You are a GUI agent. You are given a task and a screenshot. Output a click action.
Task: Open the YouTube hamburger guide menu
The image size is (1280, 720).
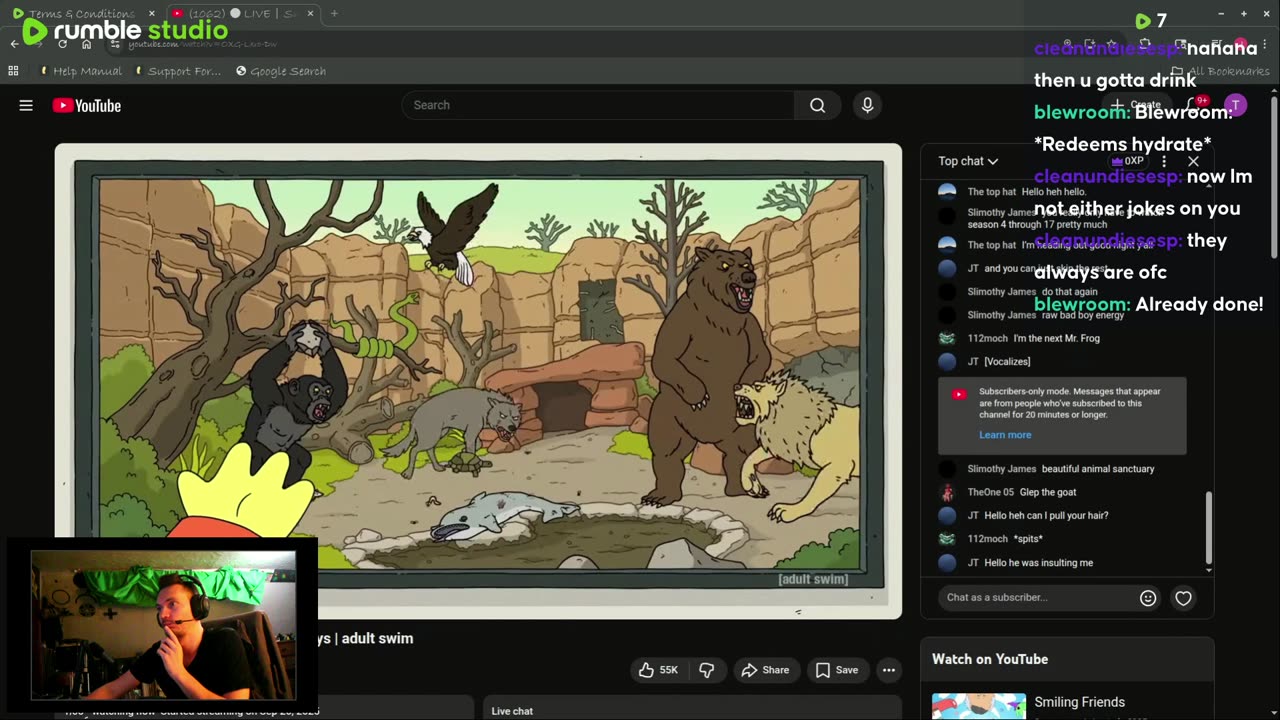(26, 105)
